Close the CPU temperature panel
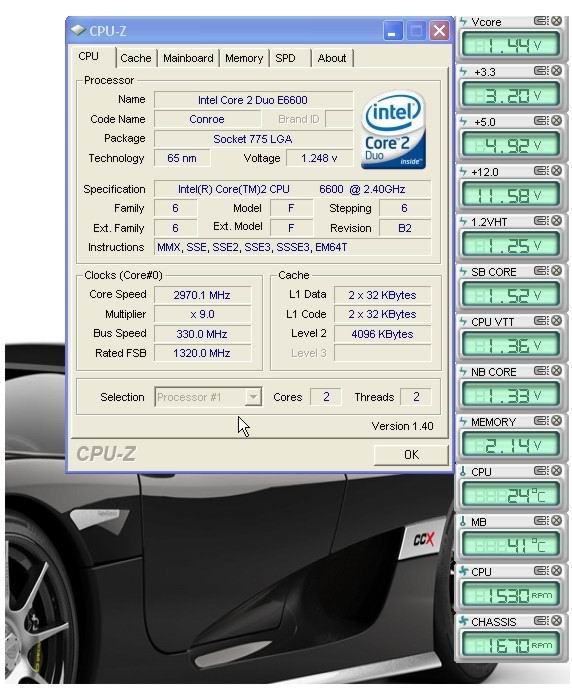The height and width of the screenshot is (693, 572). point(557,471)
